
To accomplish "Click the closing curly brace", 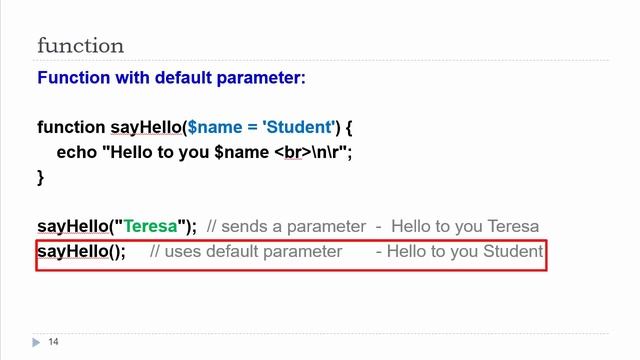I will click(40, 178).
